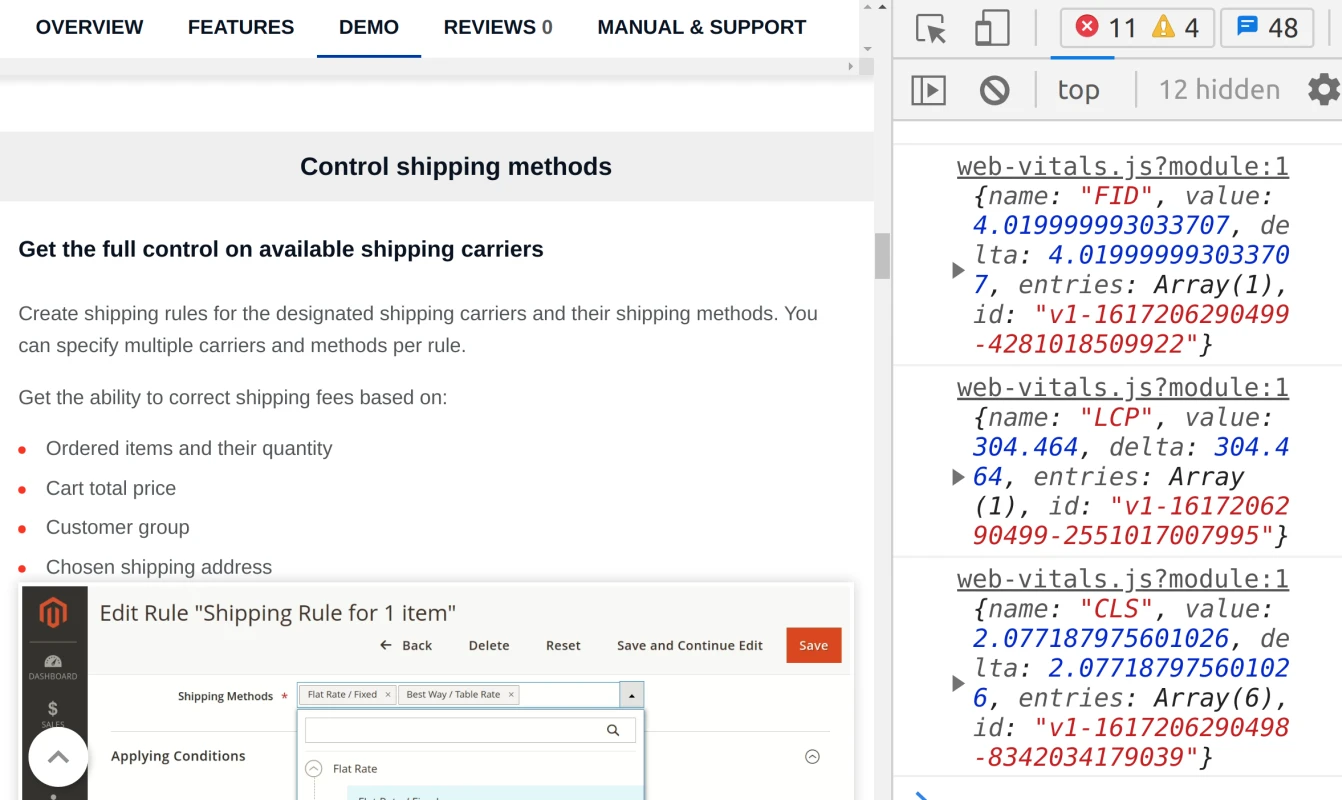
Task: Click the page's vertical scrollbar thumb
Action: pyautogui.click(x=882, y=256)
